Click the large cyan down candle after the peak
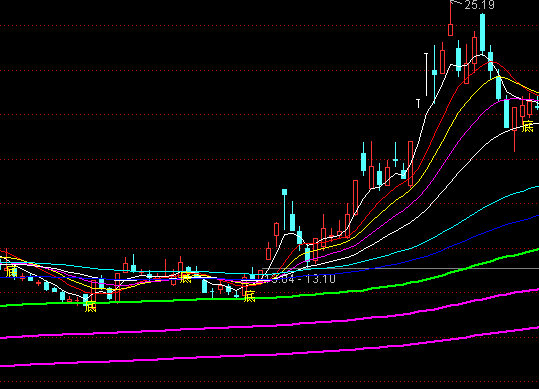539x389 pixels. (506, 114)
